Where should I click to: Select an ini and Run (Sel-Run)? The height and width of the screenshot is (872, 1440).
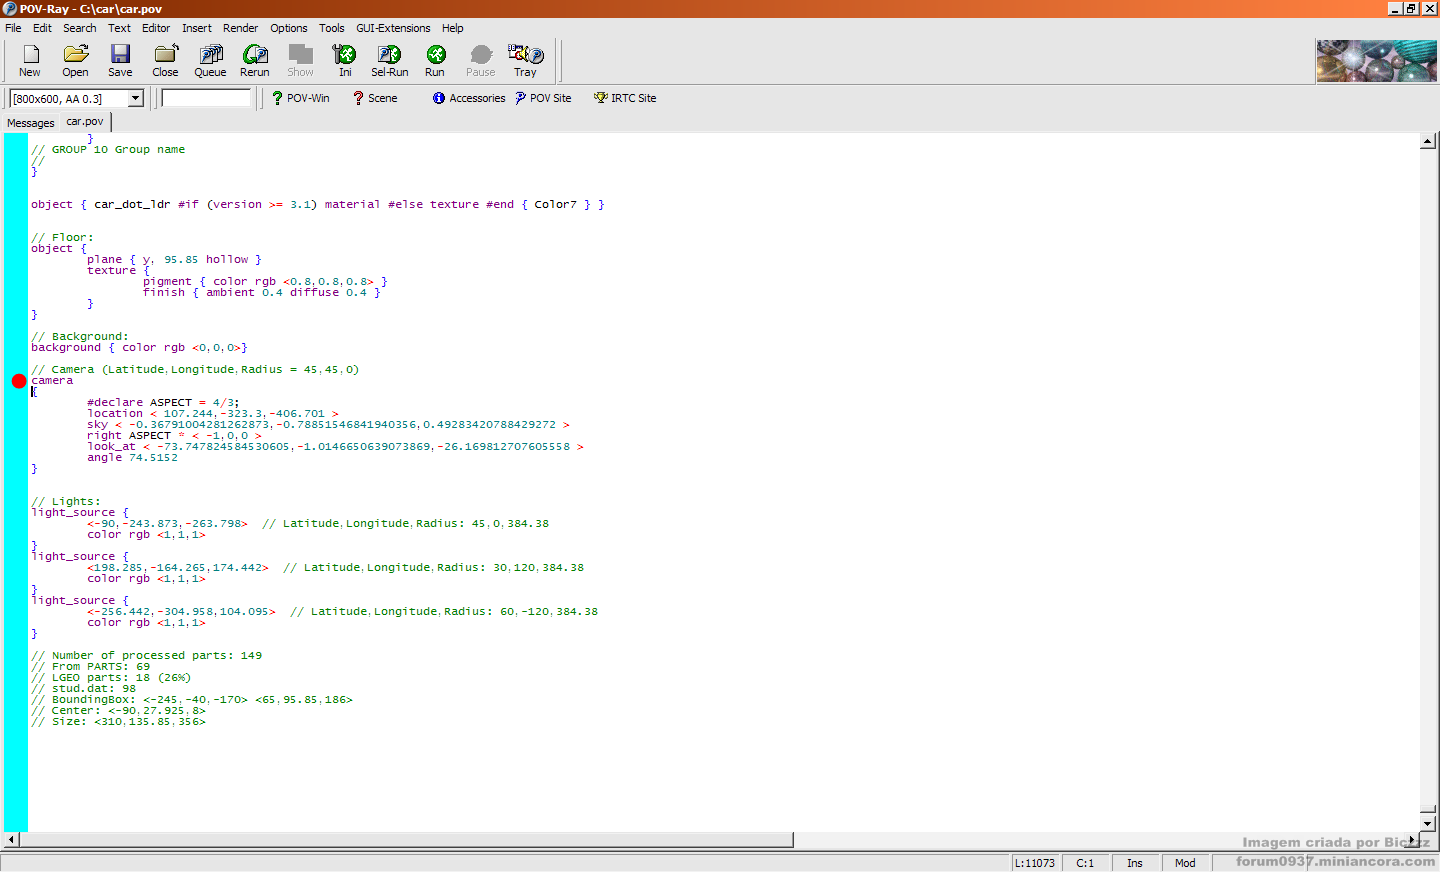390,61
